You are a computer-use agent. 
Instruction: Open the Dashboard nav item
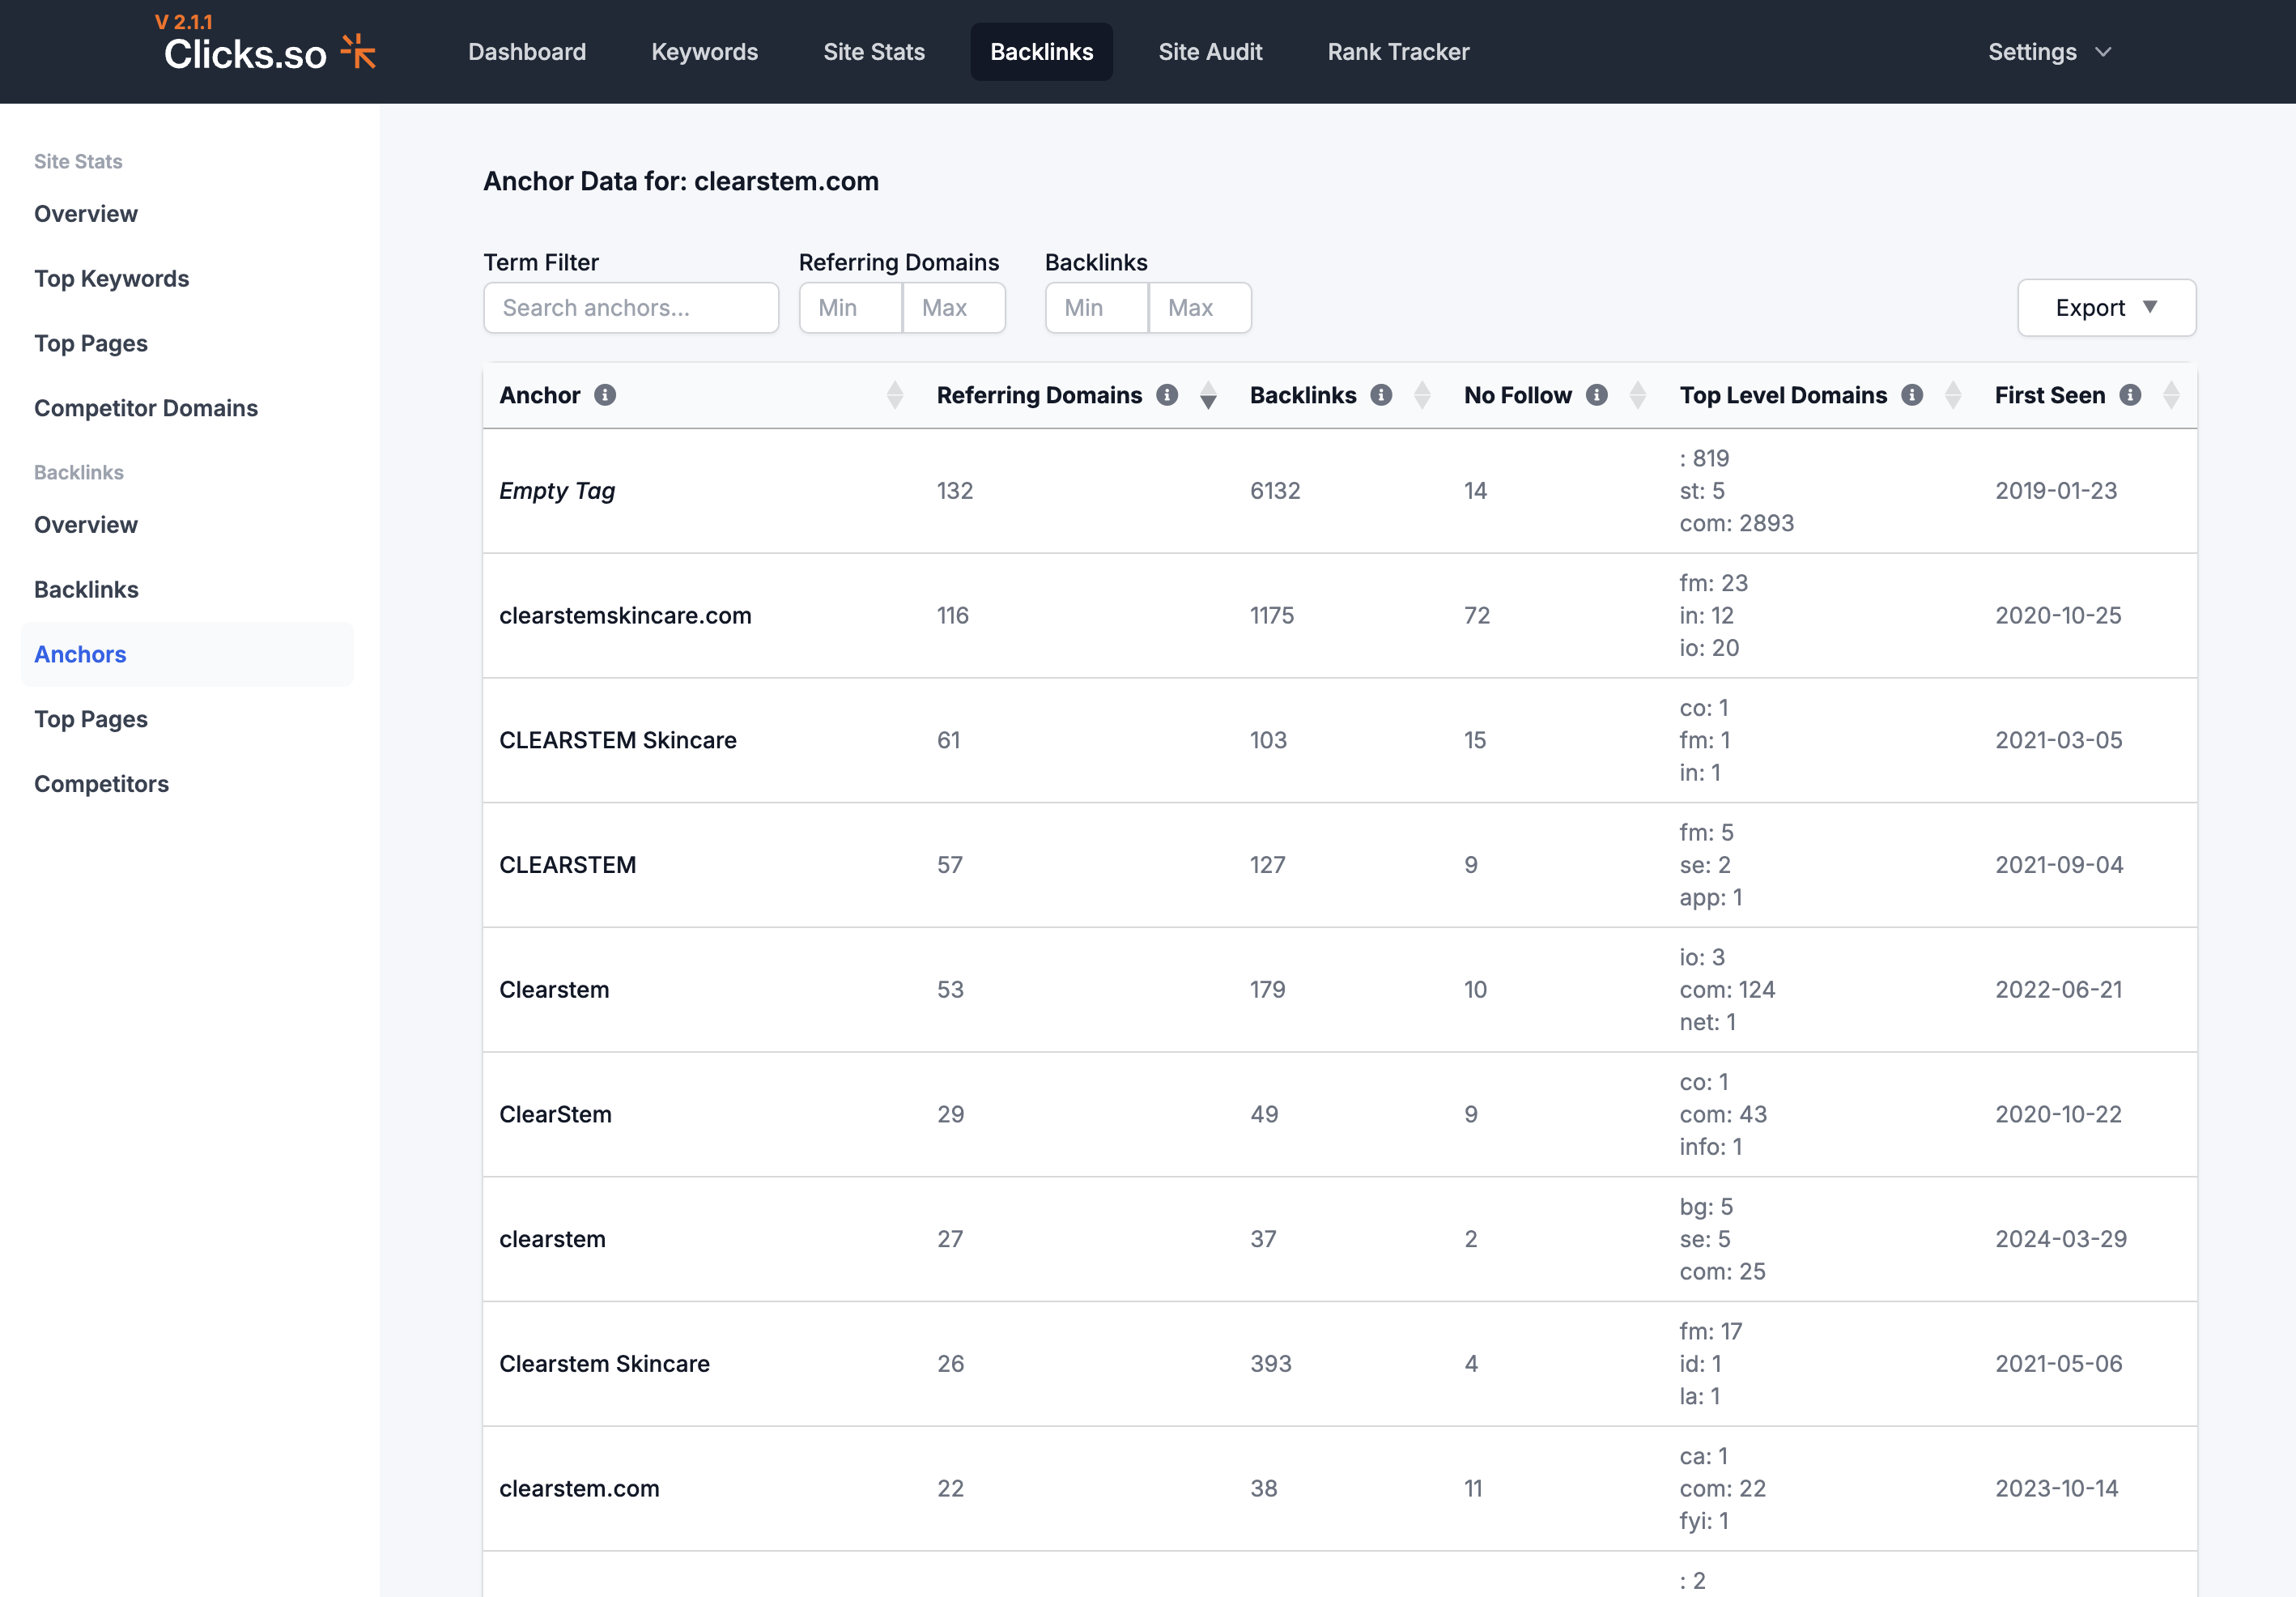pyautogui.click(x=527, y=52)
